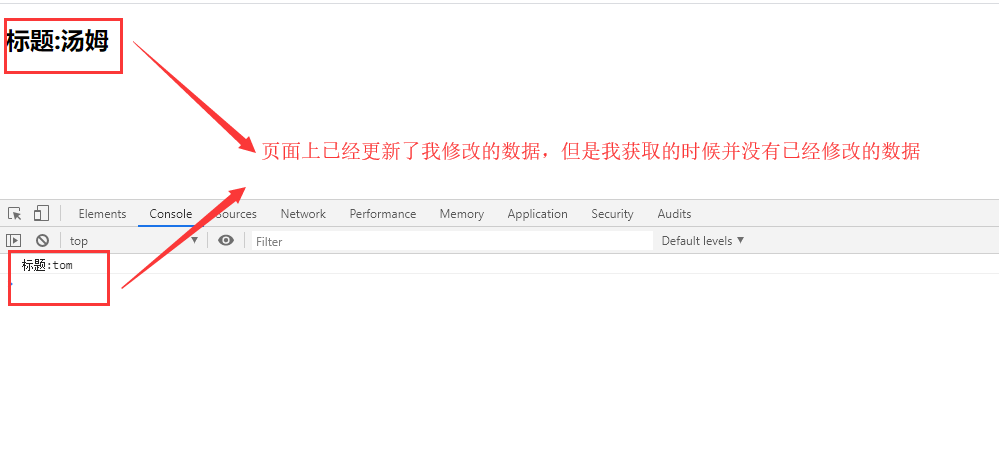Toggle the device toolbar icon
This screenshot has width=999, height=450.
click(x=41, y=214)
